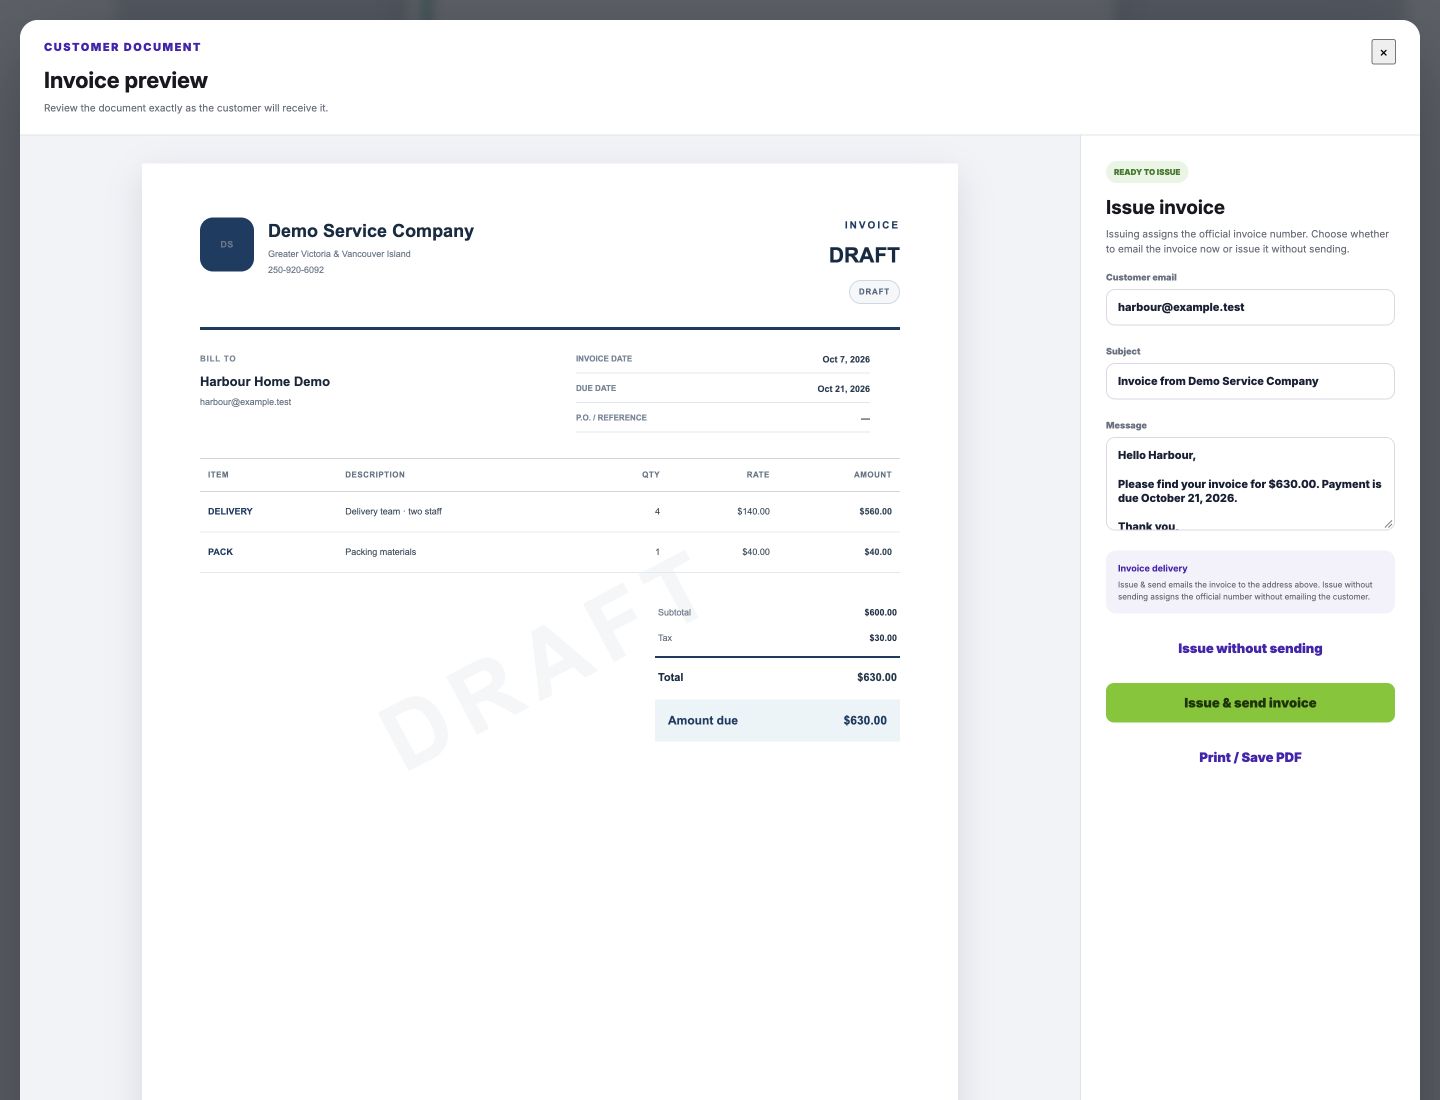Click the Subtotal $600.00 value
The width and height of the screenshot is (1440, 1100).
[x=880, y=612]
